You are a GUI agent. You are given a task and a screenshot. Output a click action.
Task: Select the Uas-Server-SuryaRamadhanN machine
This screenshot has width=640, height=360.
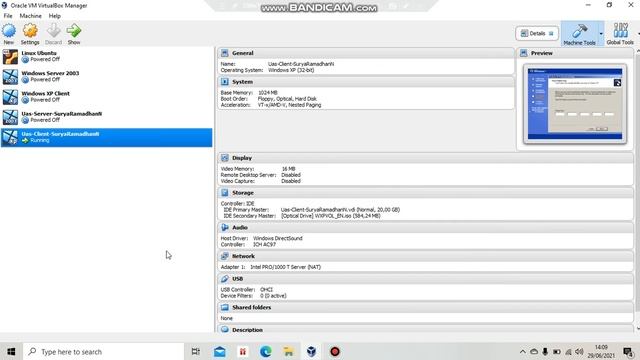coord(106,117)
